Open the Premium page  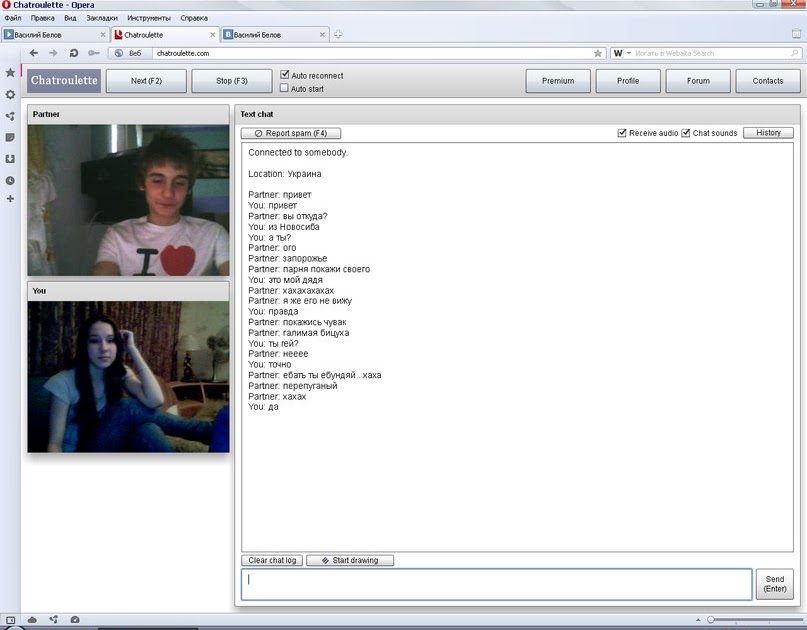pos(558,81)
